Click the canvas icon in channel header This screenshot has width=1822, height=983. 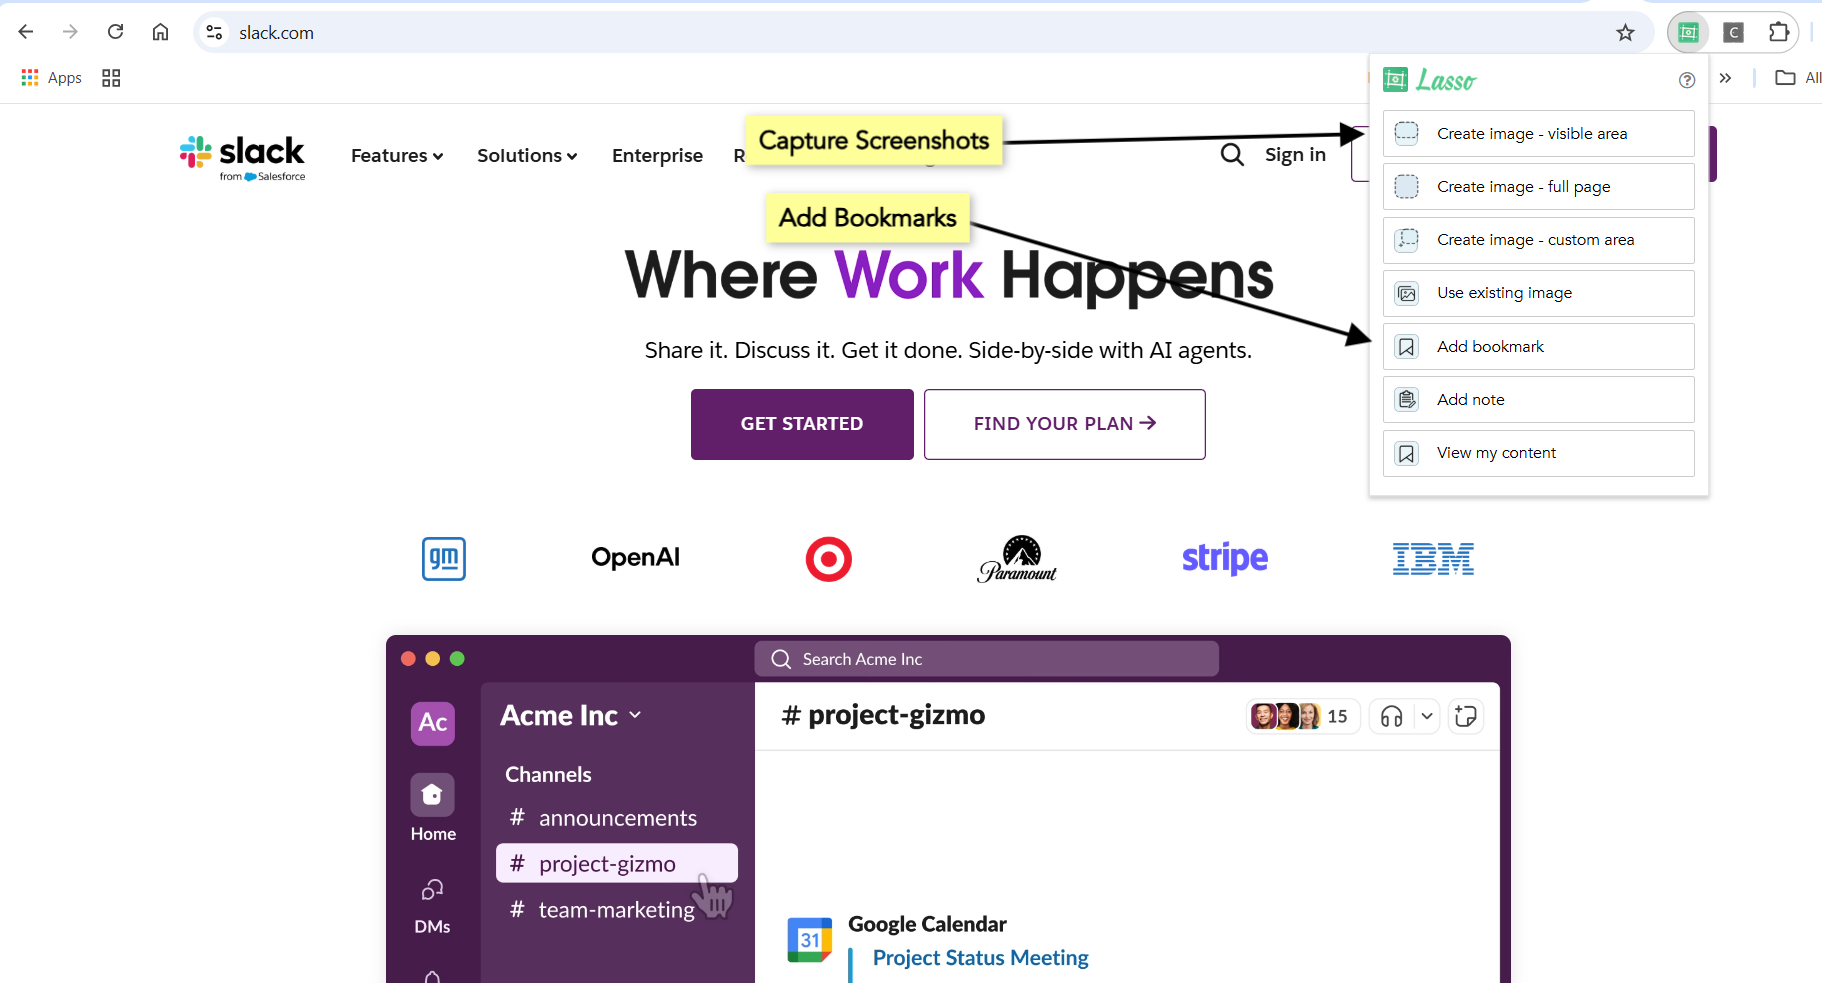click(x=1466, y=716)
